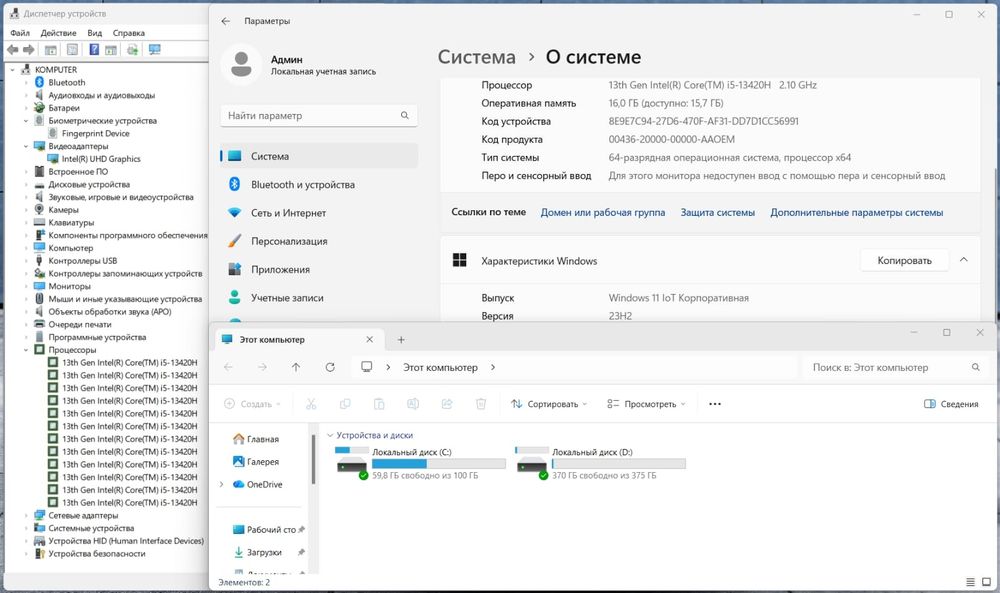Click the Поиск в: Этот компьютер search field
Image resolution: width=1000 pixels, height=593 pixels.
pyautogui.click(x=895, y=367)
